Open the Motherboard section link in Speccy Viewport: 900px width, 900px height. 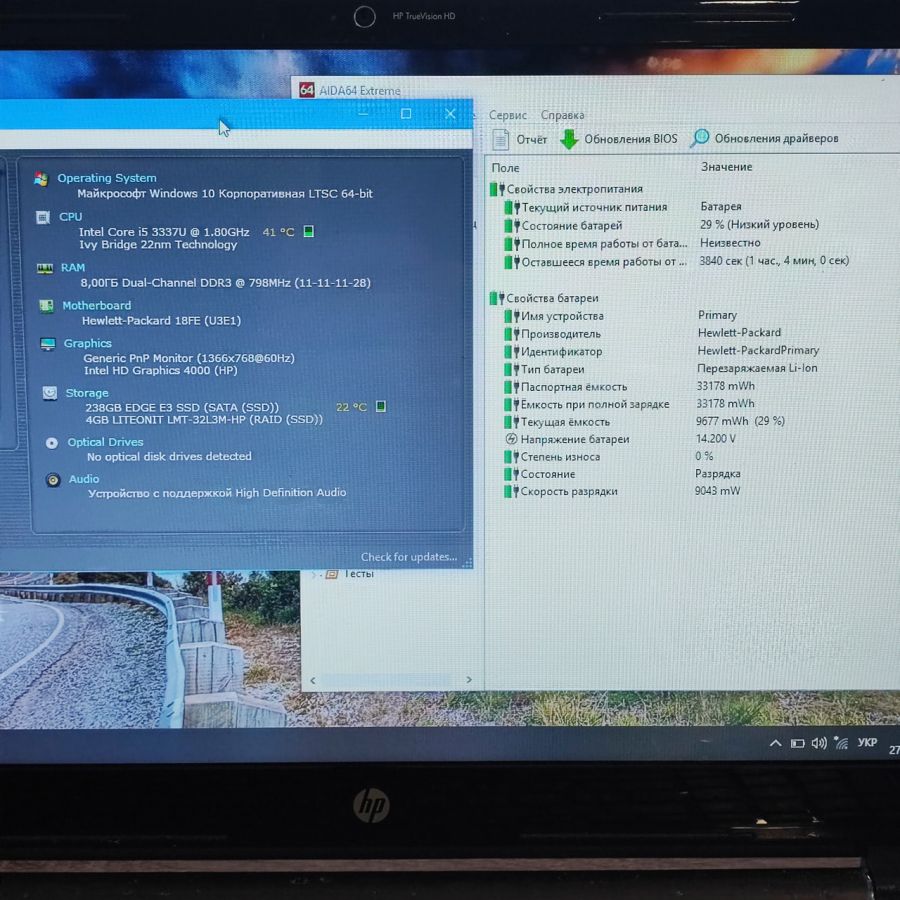point(96,305)
